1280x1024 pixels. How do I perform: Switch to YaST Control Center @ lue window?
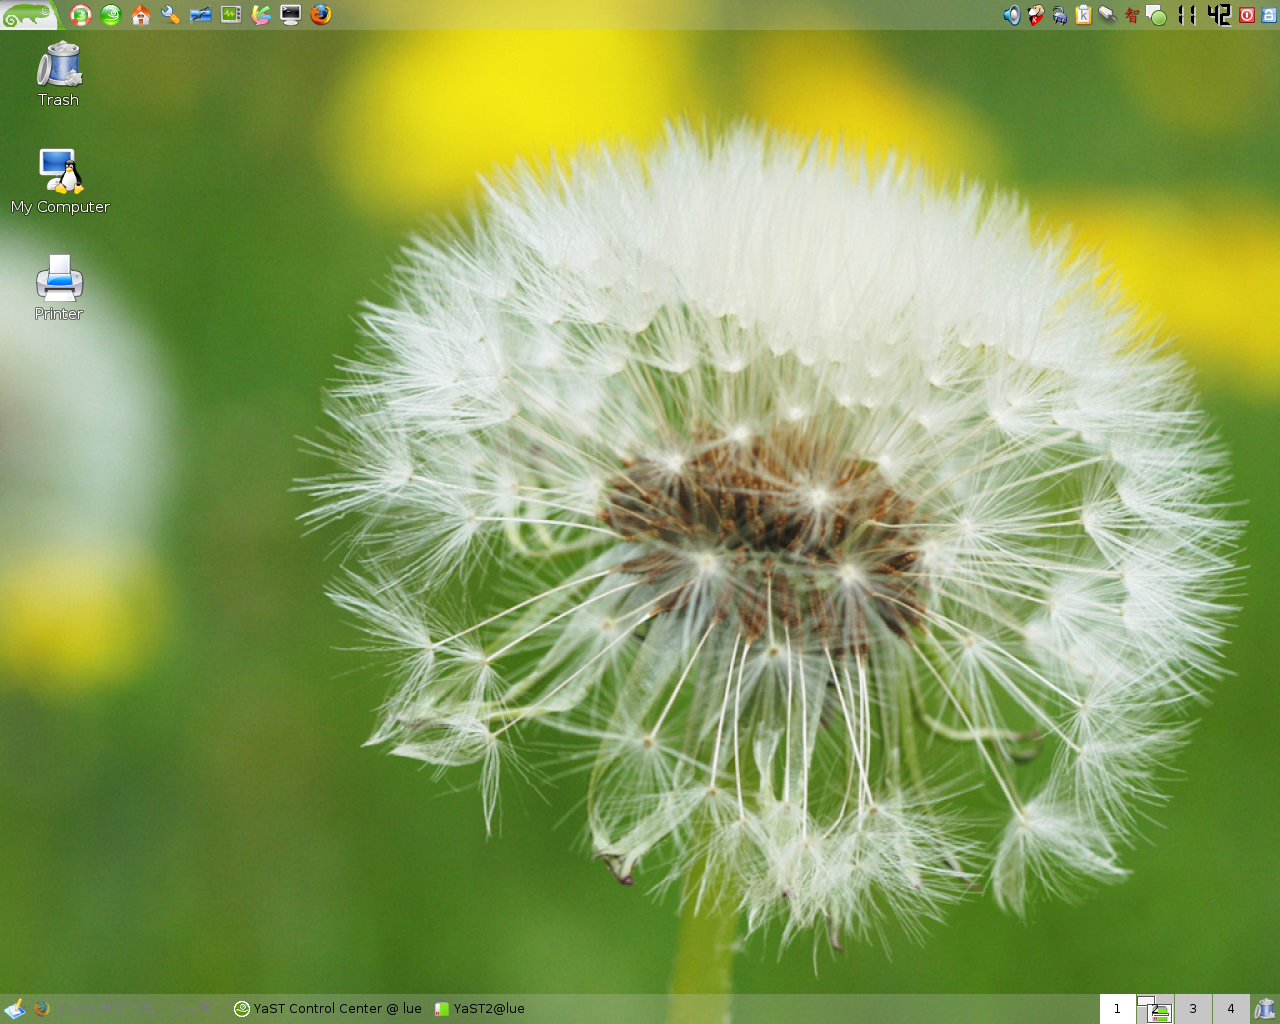click(x=328, y=1009)
